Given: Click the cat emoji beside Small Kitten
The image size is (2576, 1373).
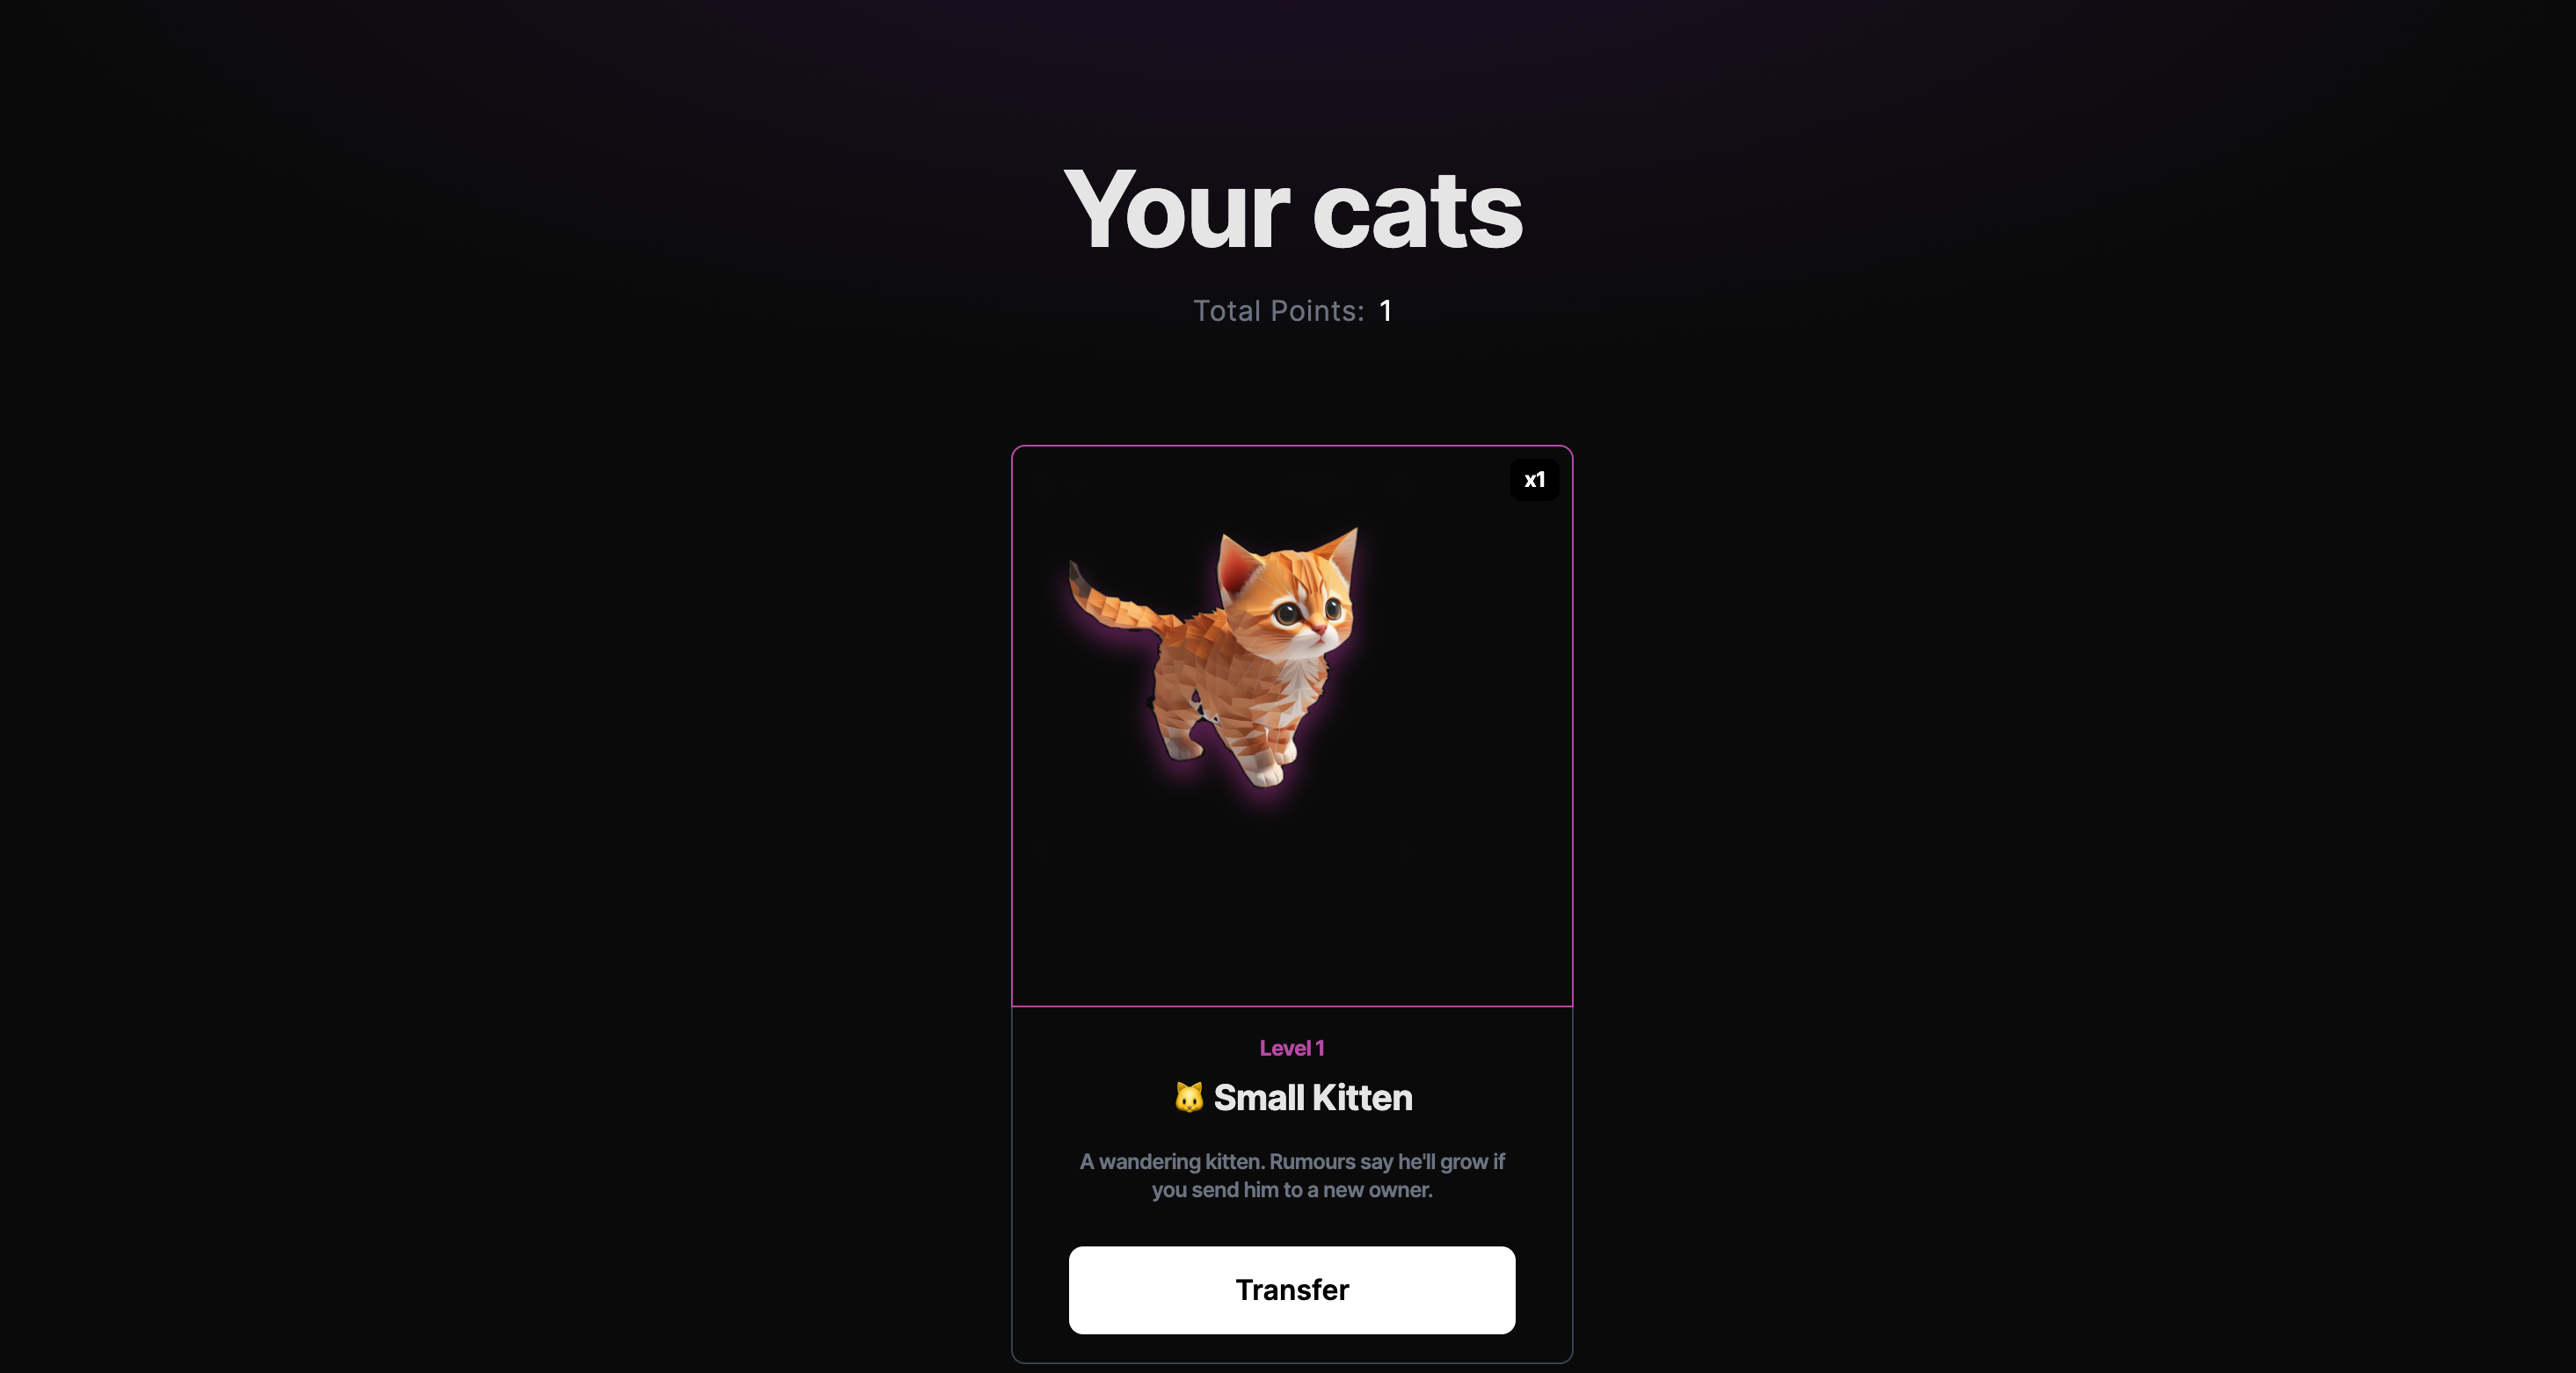Looking at the screenshot, I should click(x=1188, y=1097).
